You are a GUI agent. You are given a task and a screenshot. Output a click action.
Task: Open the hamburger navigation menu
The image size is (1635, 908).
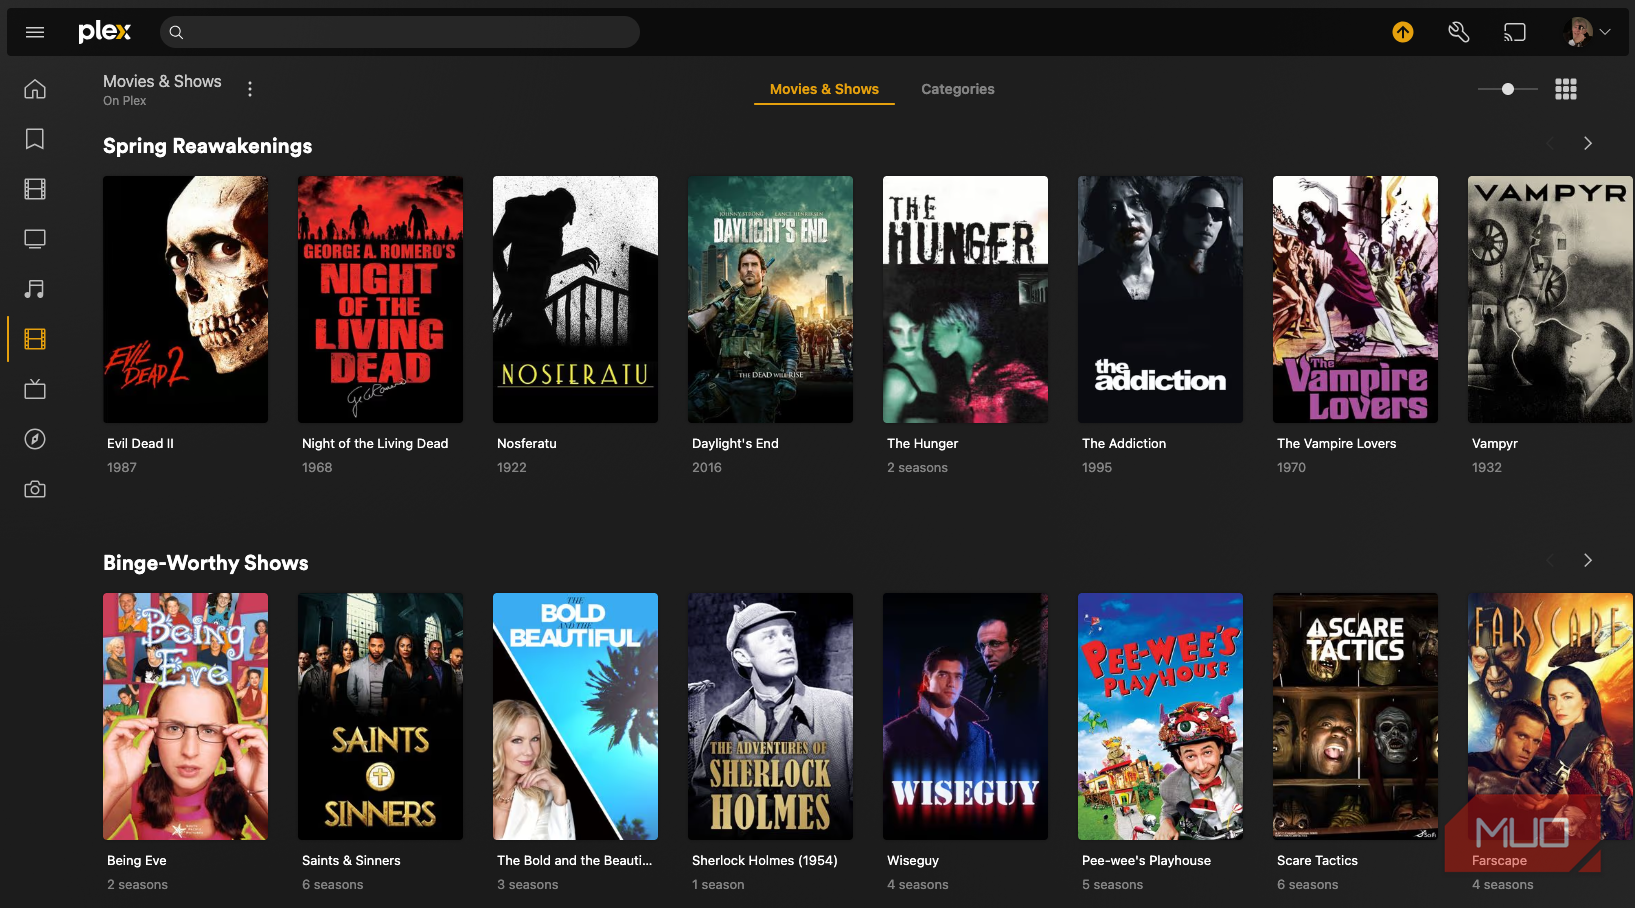pos(35,32)
